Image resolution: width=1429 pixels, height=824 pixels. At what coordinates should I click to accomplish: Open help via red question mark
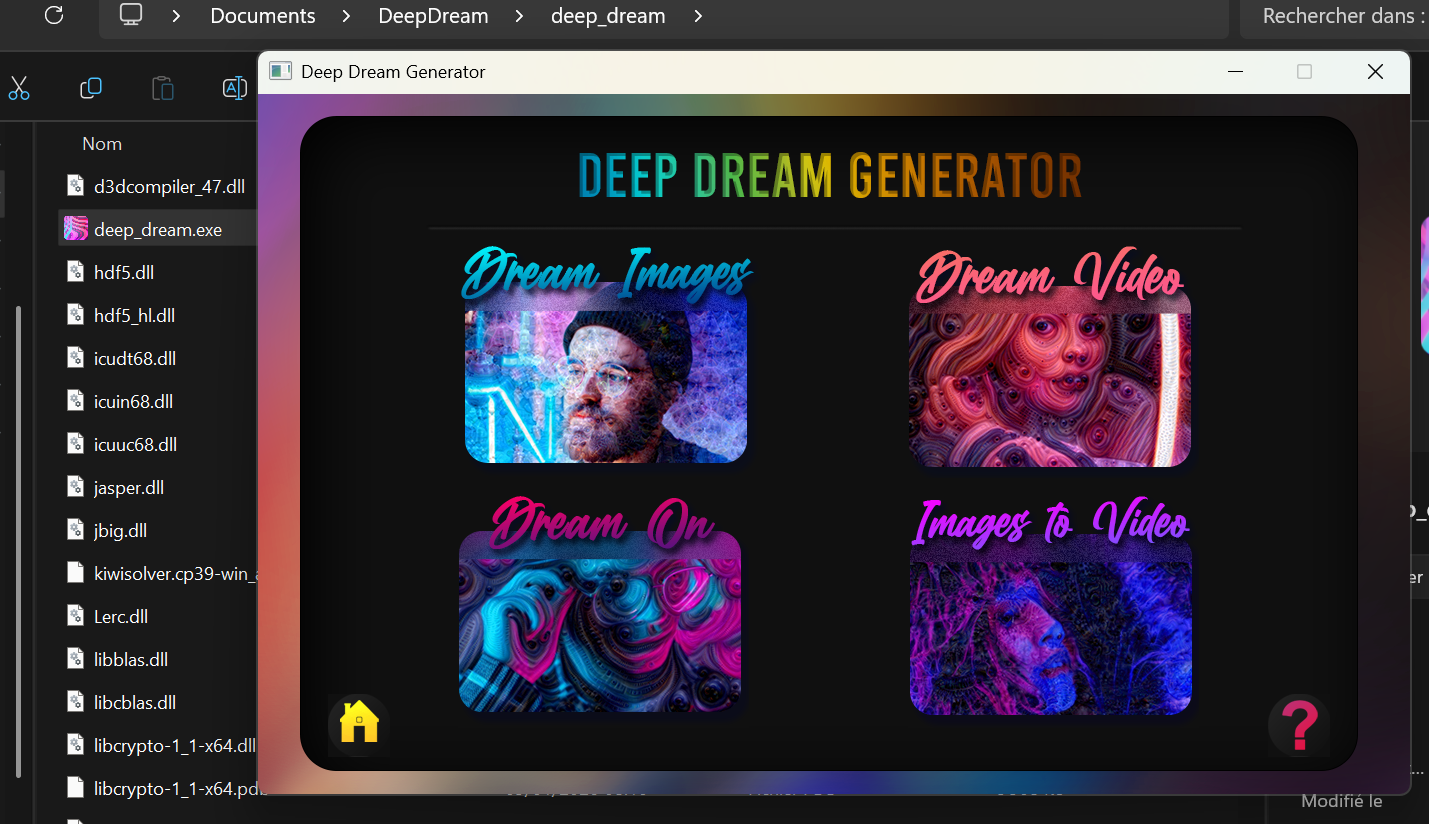click(x=1298, y=725)
